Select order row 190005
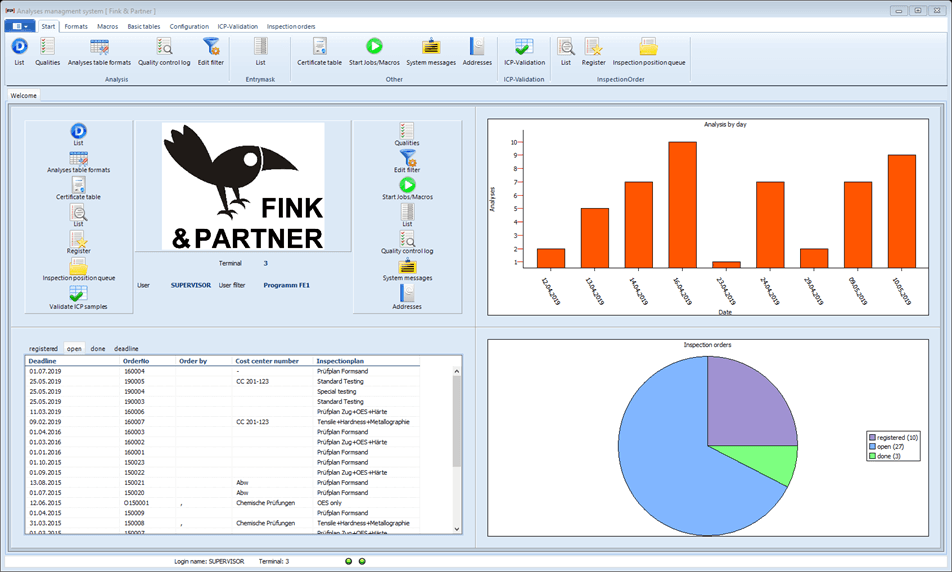This screenshot has width=952, height=572. tap(223, 381)
